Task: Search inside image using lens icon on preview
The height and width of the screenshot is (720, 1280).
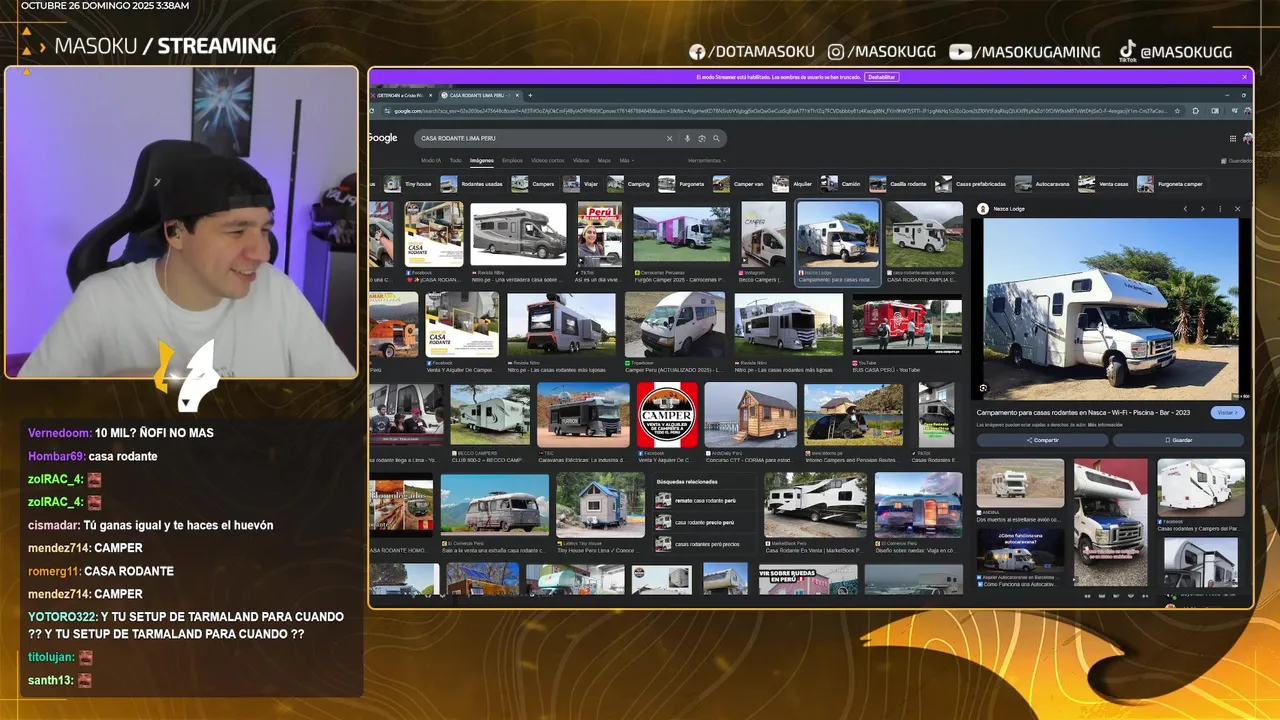Action: click(x=983, y=388)
